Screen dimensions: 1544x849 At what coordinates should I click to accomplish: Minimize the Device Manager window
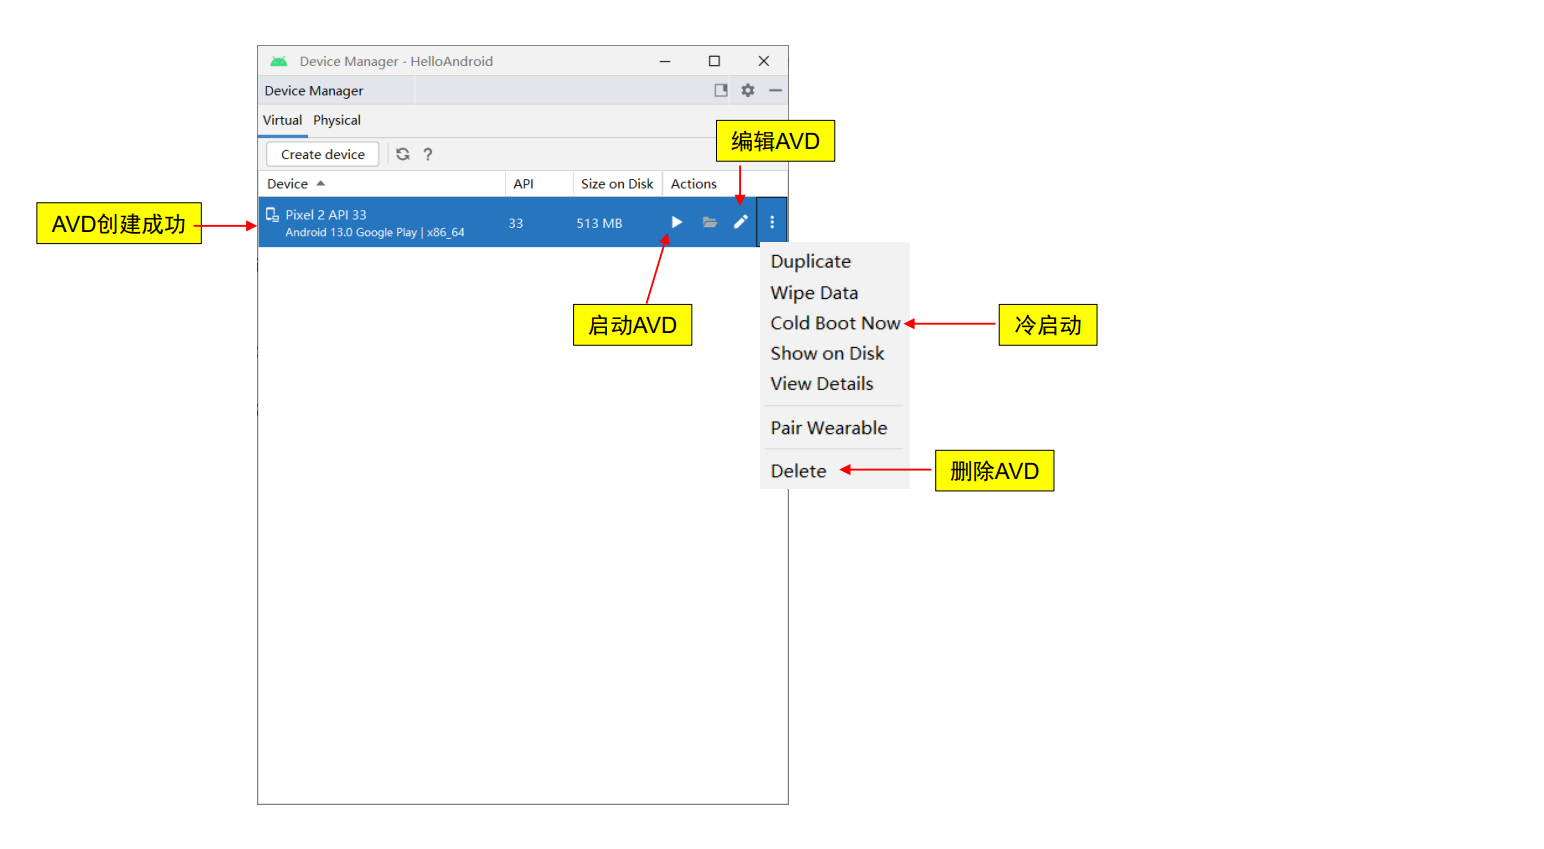(x=665, y=61)
